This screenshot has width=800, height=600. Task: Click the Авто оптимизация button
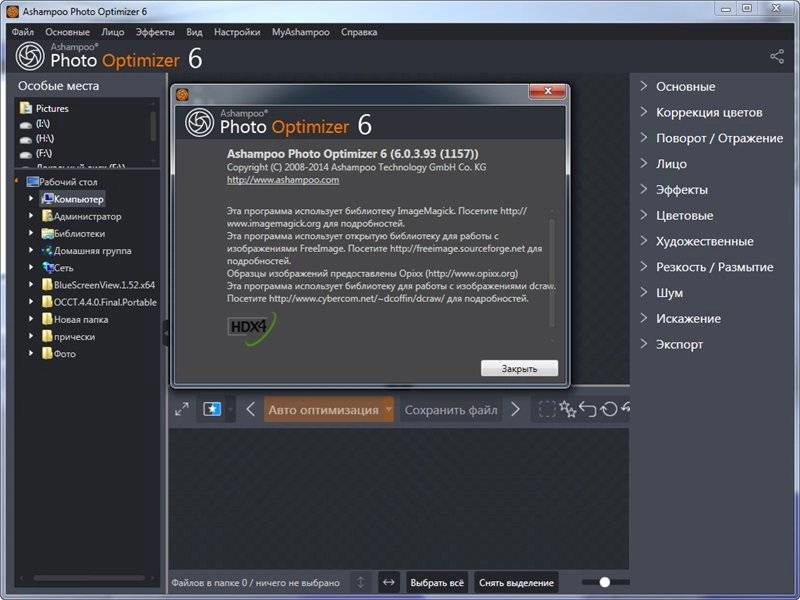tap(324, 409)
